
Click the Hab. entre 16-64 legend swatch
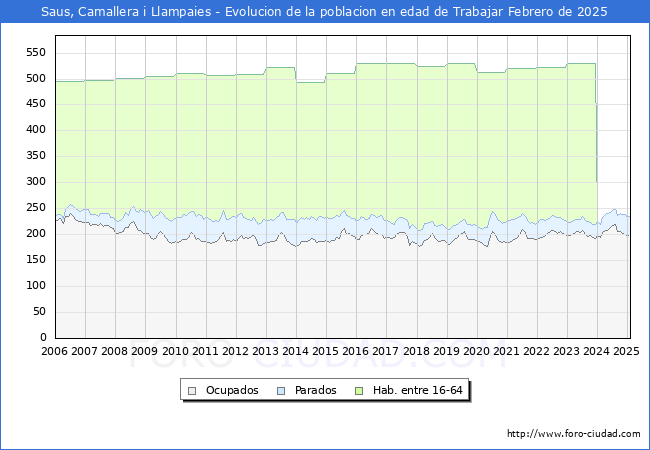coord(359,391)
